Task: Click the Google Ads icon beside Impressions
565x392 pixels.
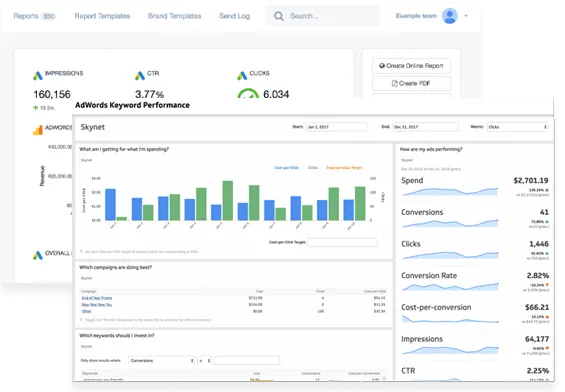Action: [x=38, y=75]
